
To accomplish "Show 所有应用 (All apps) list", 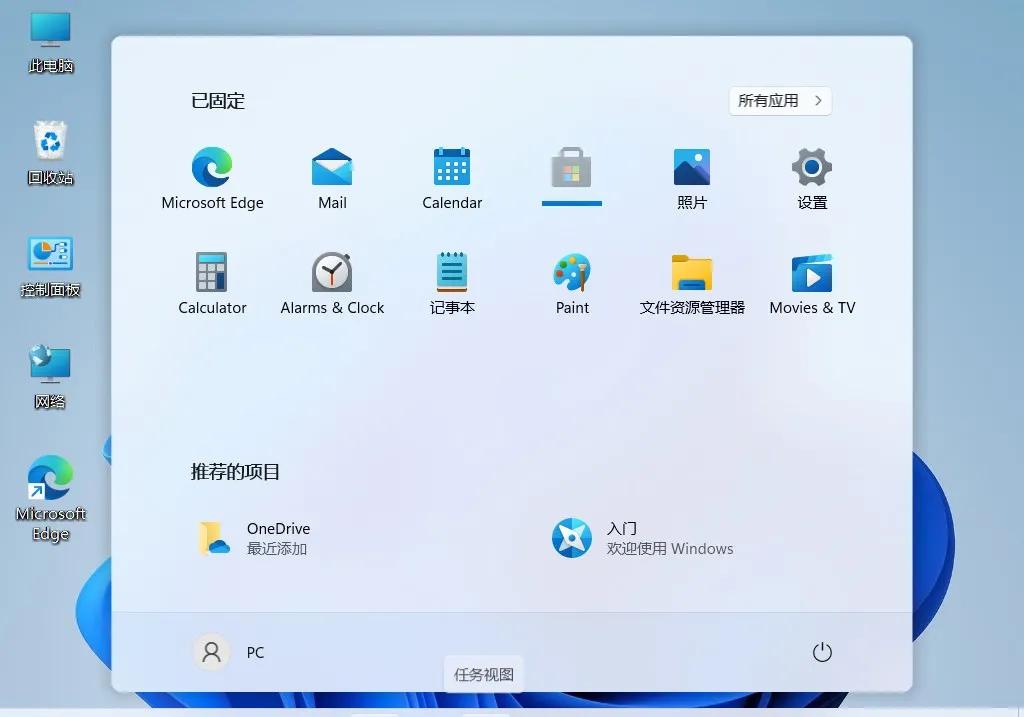I will (780, 101).
